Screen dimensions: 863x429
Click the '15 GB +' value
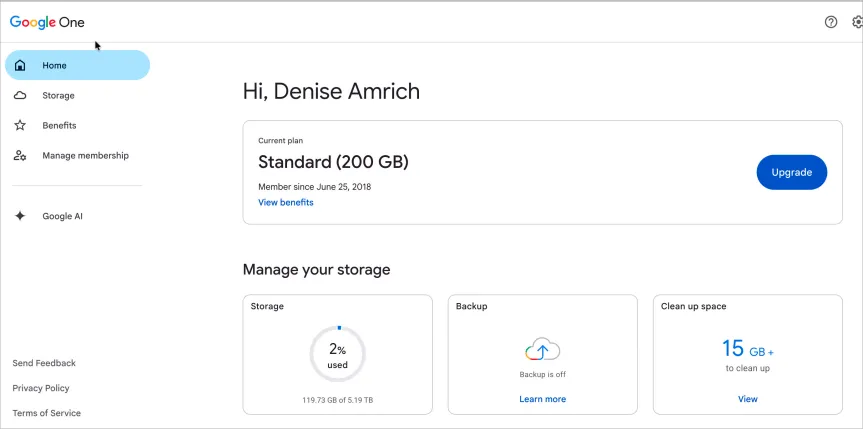tap(747, 349)
